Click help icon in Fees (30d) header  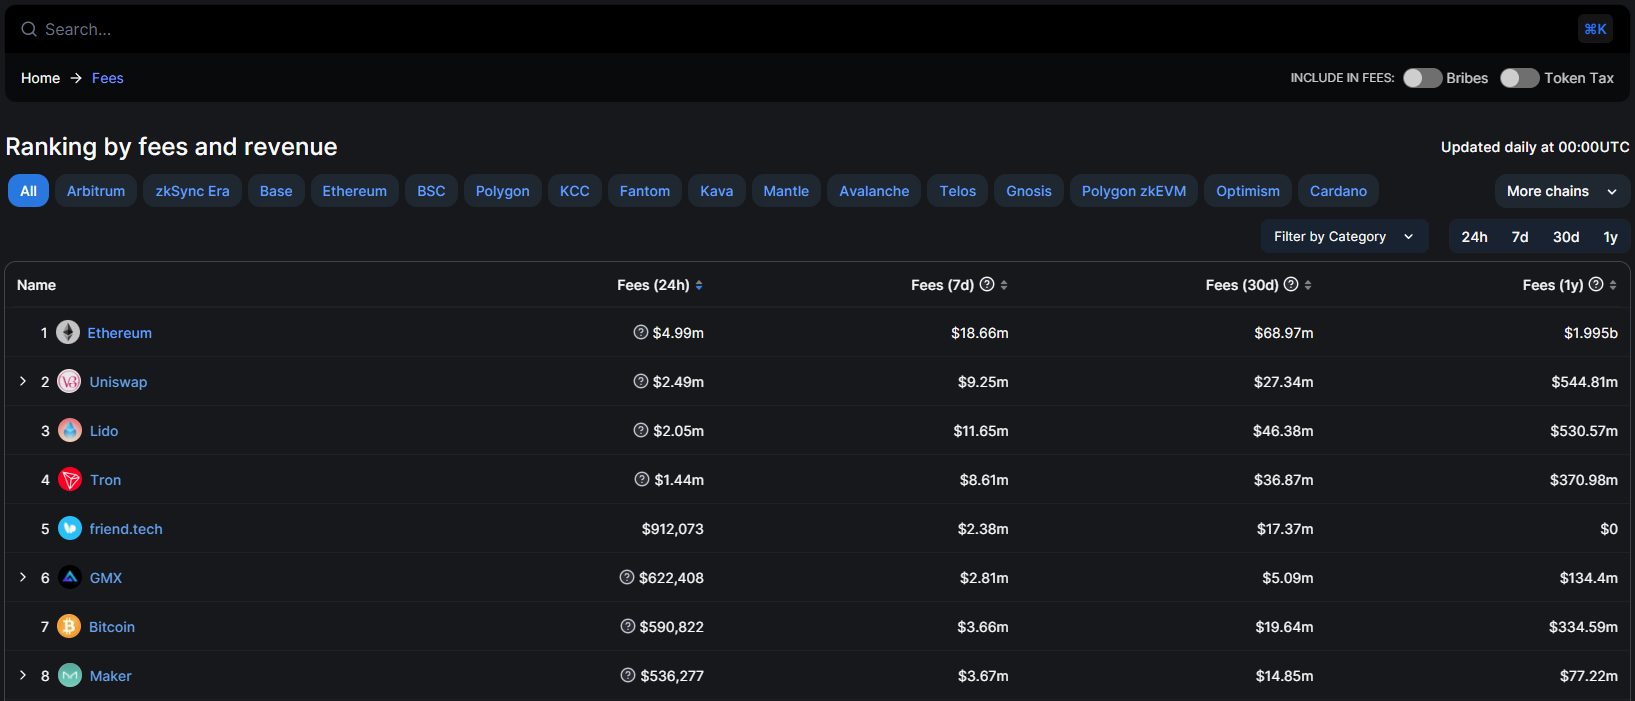pos(1291,284)
